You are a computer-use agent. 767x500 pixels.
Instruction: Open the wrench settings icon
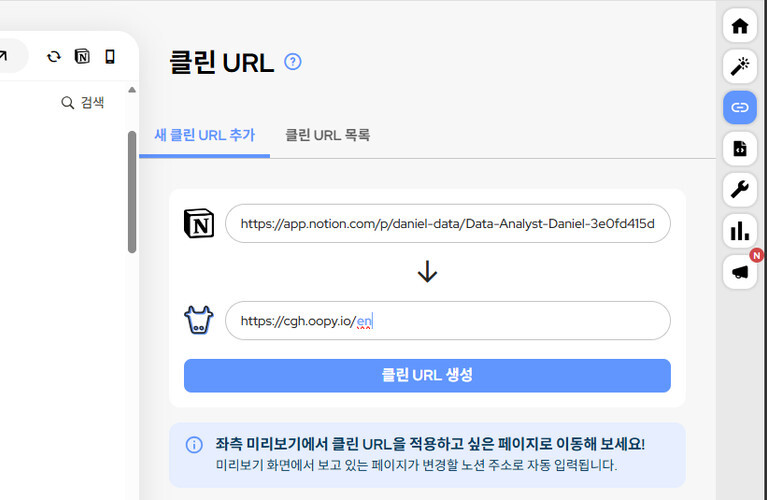pyautogui.click(x=740, y=189)
